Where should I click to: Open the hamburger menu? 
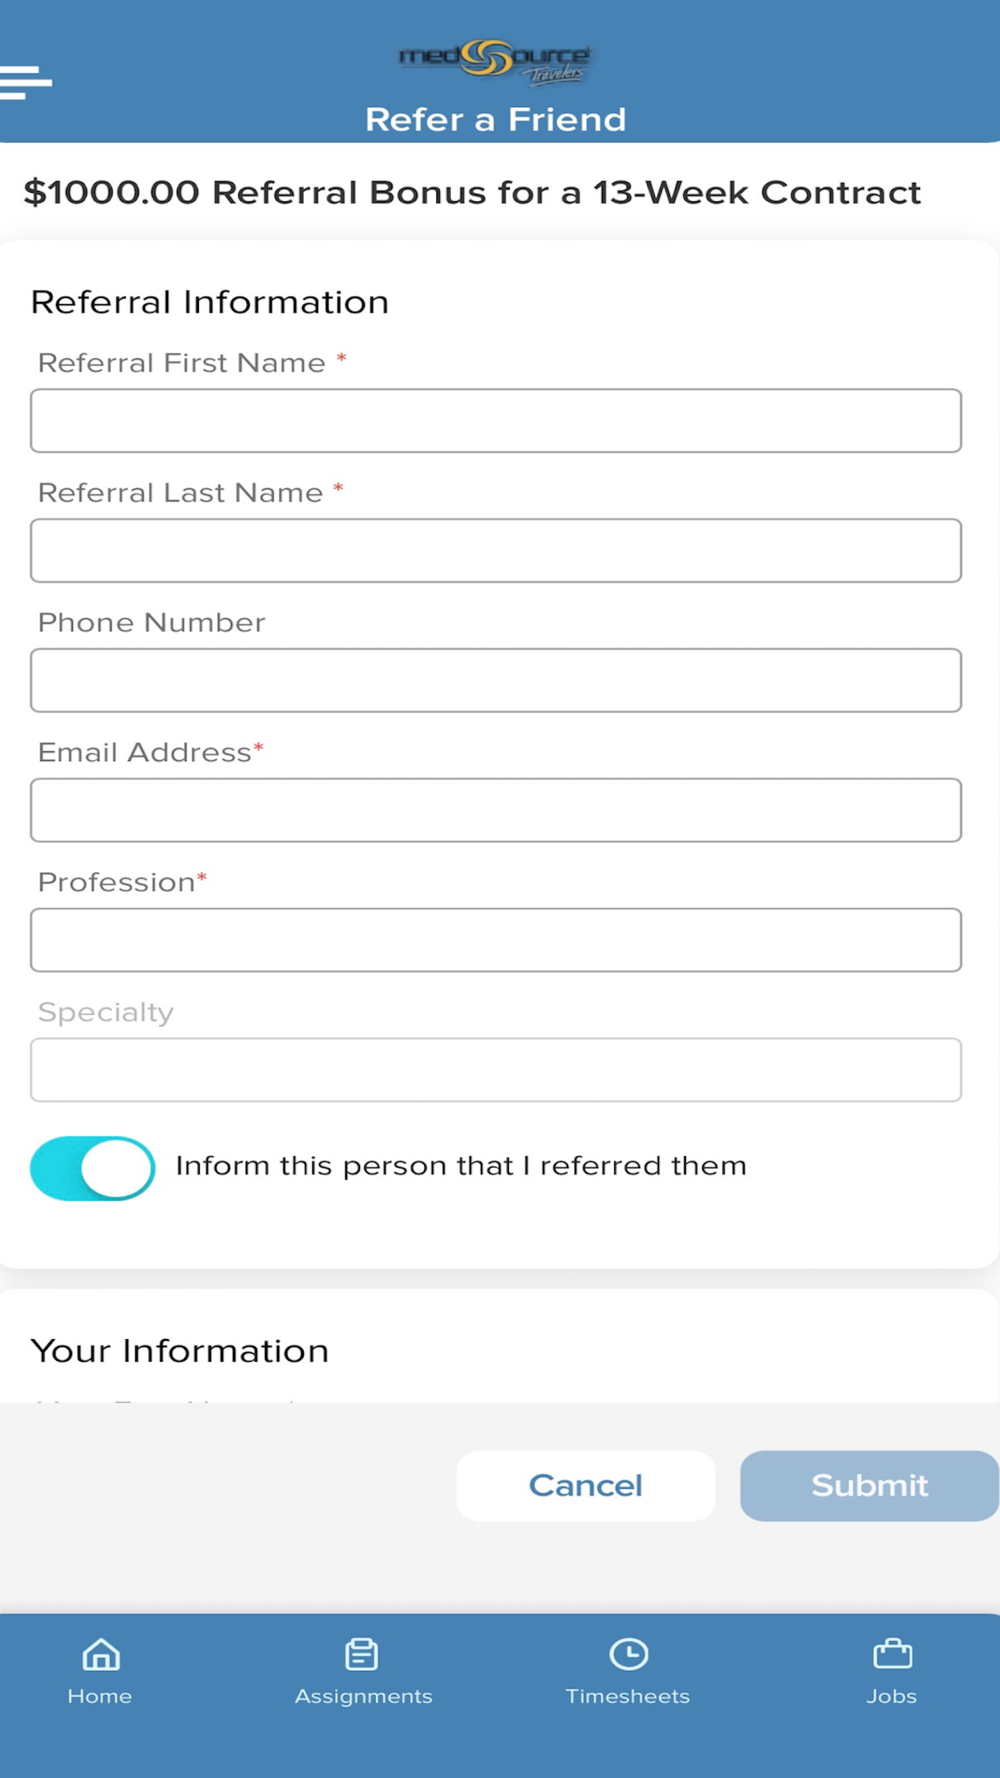26,82
